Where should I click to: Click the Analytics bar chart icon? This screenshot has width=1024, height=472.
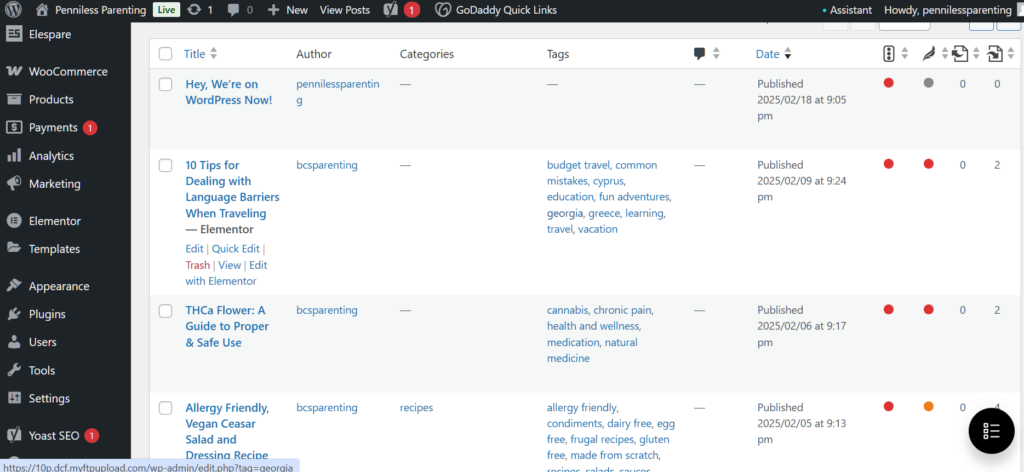tap(14, 155)
